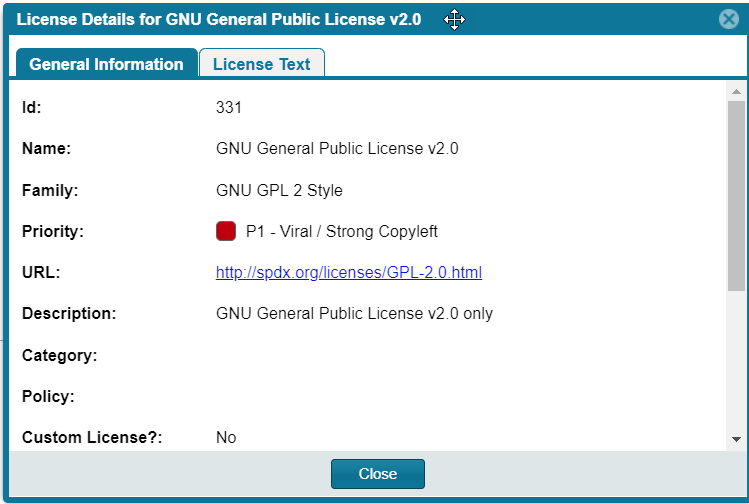Click the red P1 priority color swatch

(226, 231)
